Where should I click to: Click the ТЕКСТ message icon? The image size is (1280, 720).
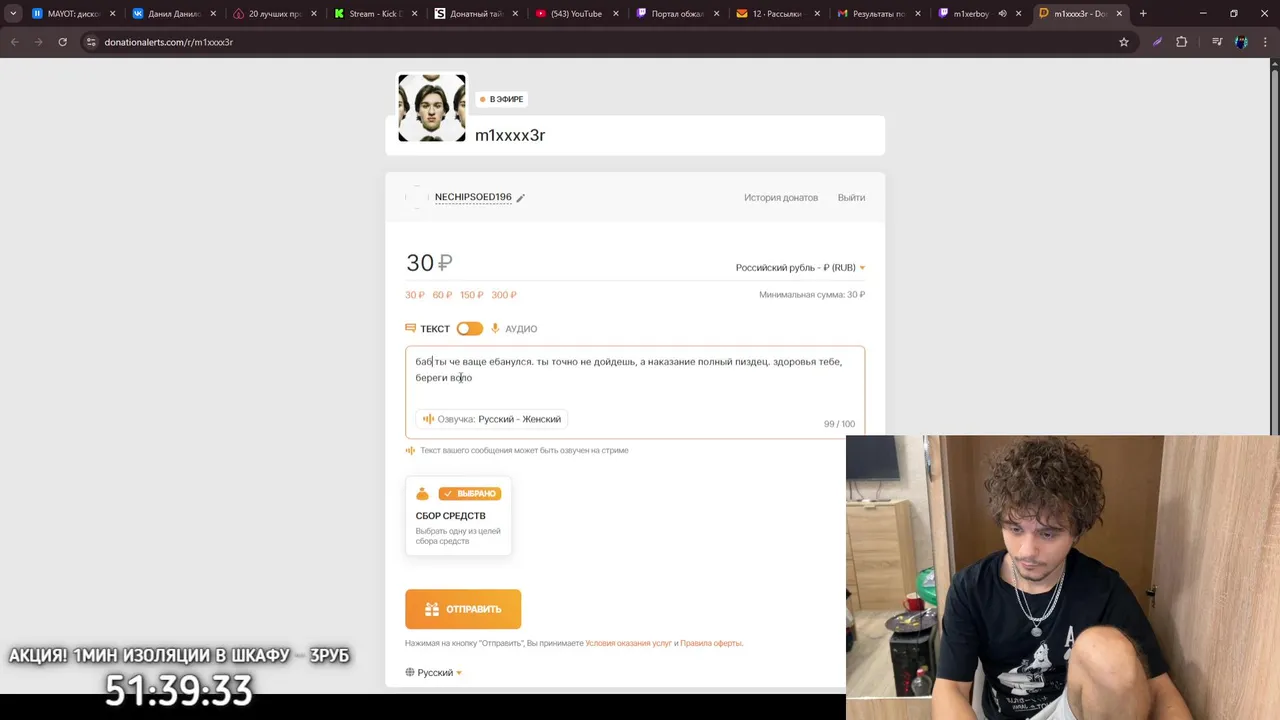pyautogui.click(x=410, y=328)
